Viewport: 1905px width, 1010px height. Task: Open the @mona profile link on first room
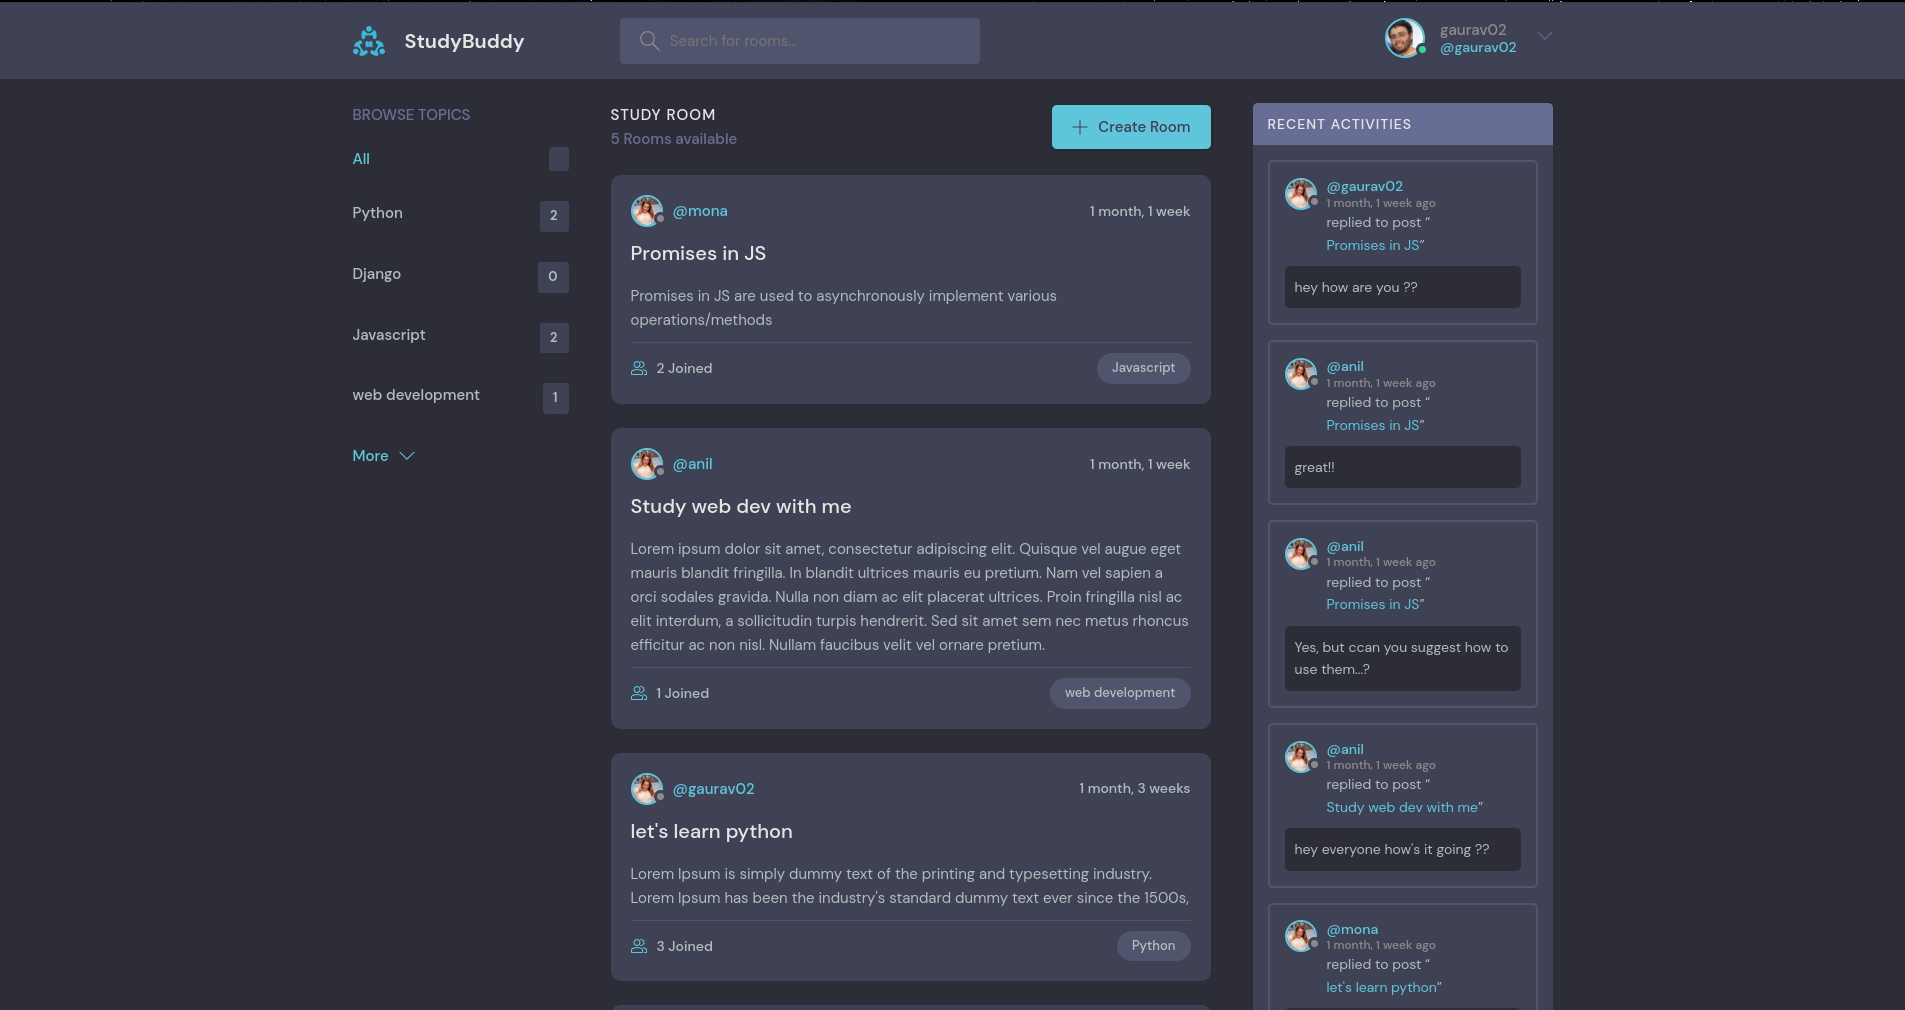[x=700, y=211]
